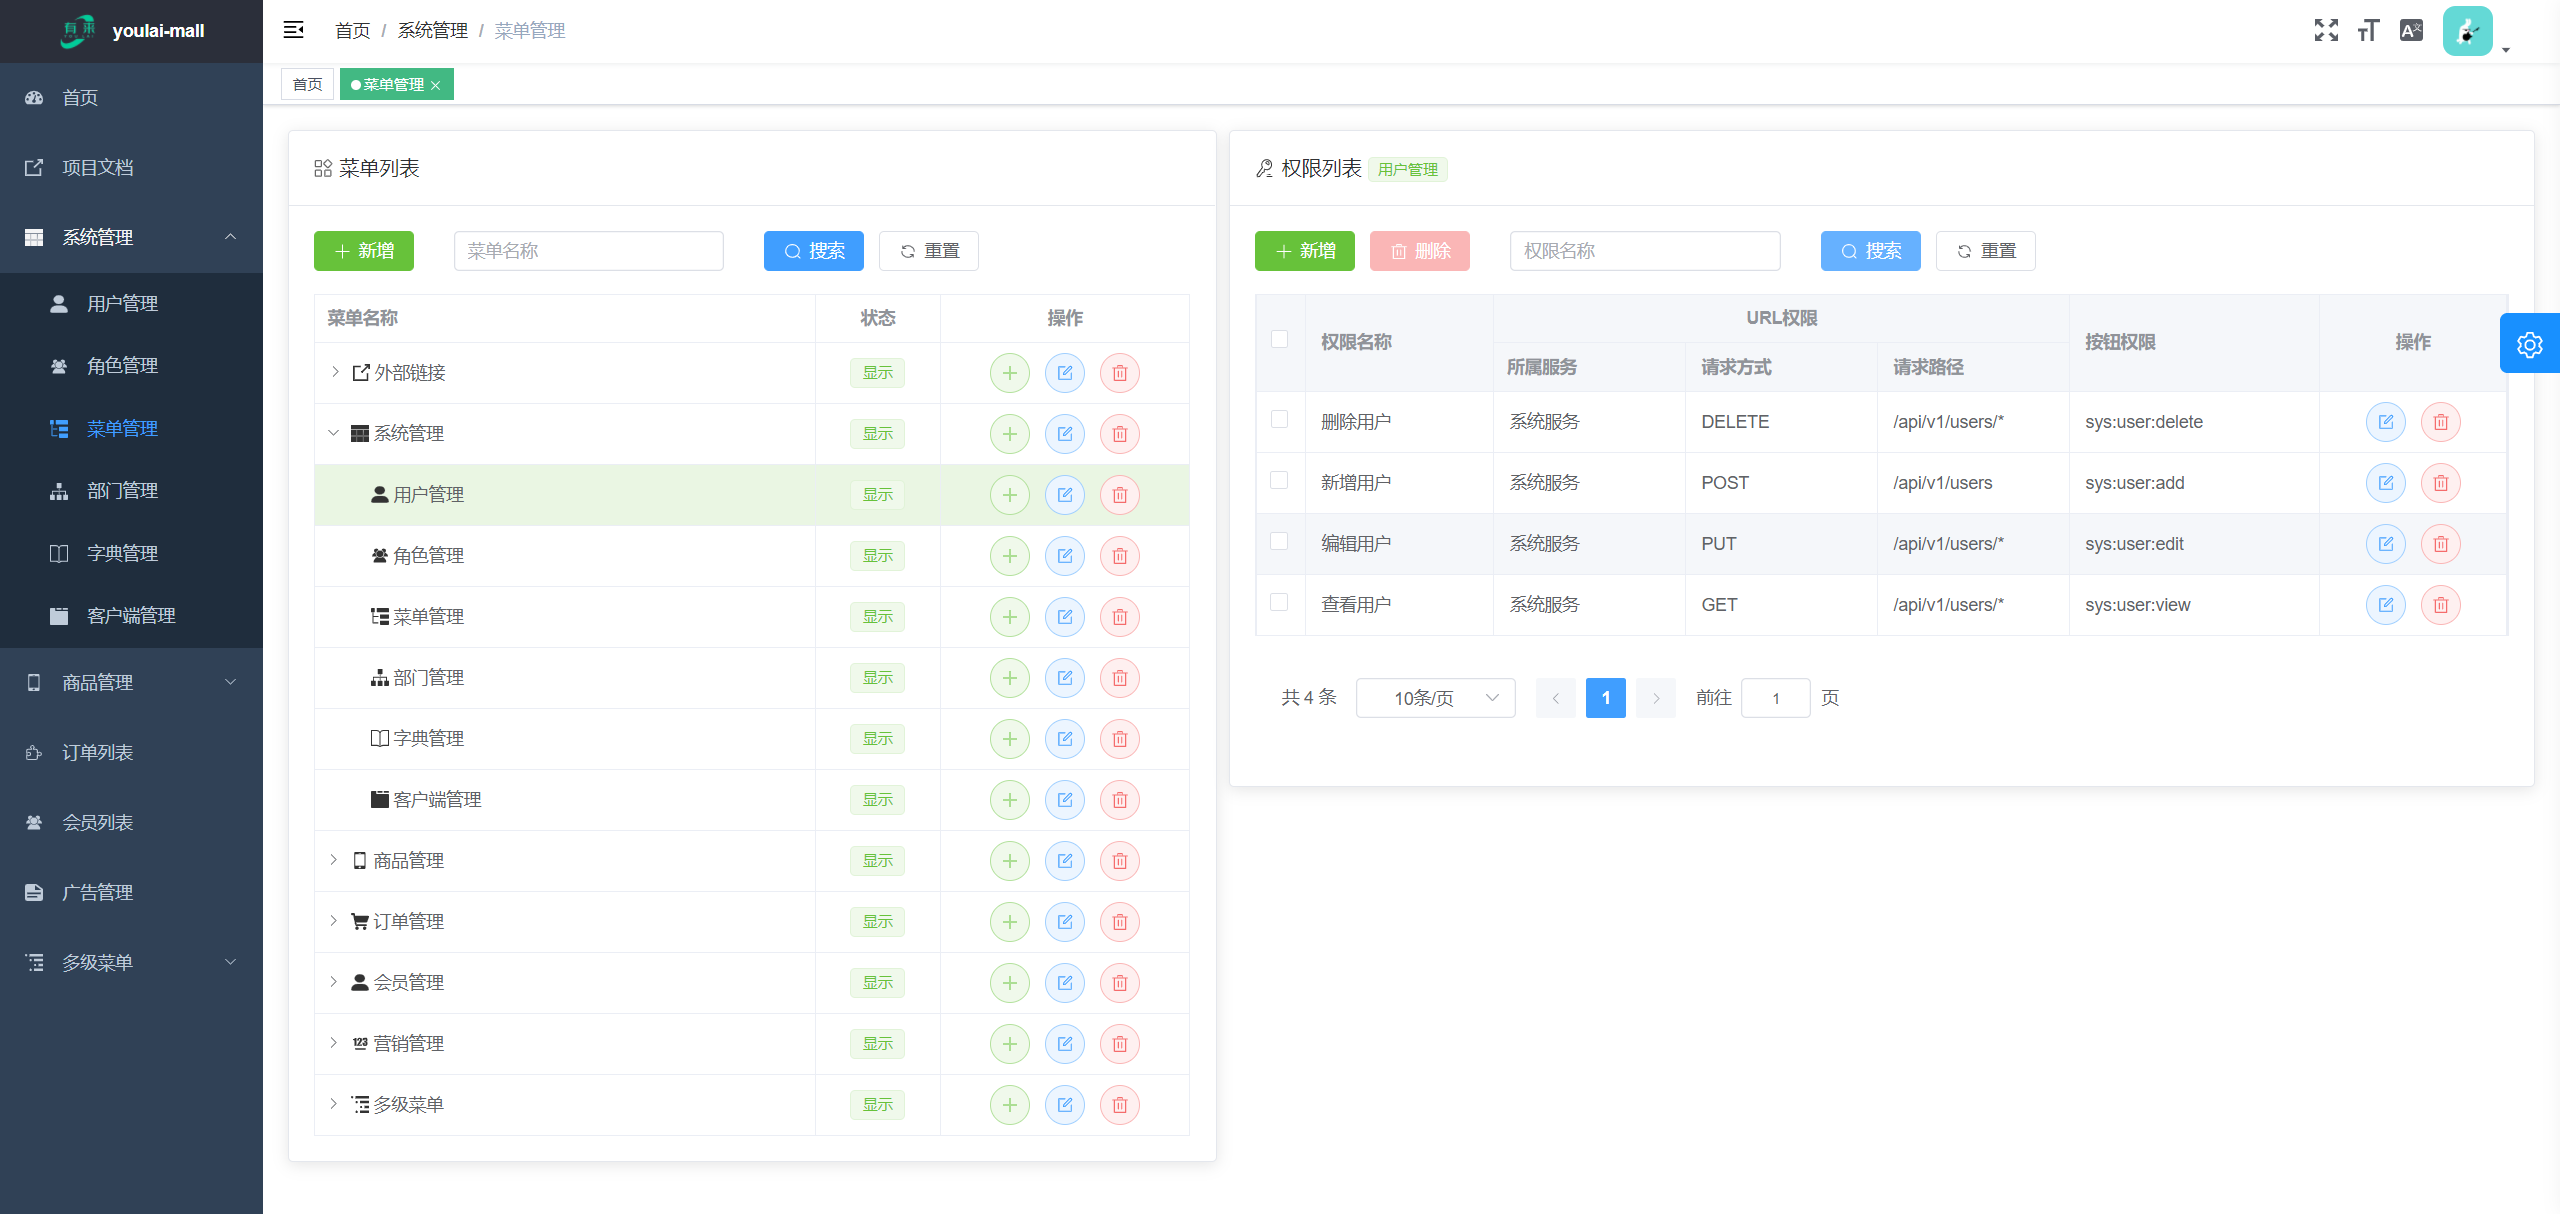Open 角色管理 in the sidebar
Viewport: 2560px width, 1214px height.
pos(122,366)
